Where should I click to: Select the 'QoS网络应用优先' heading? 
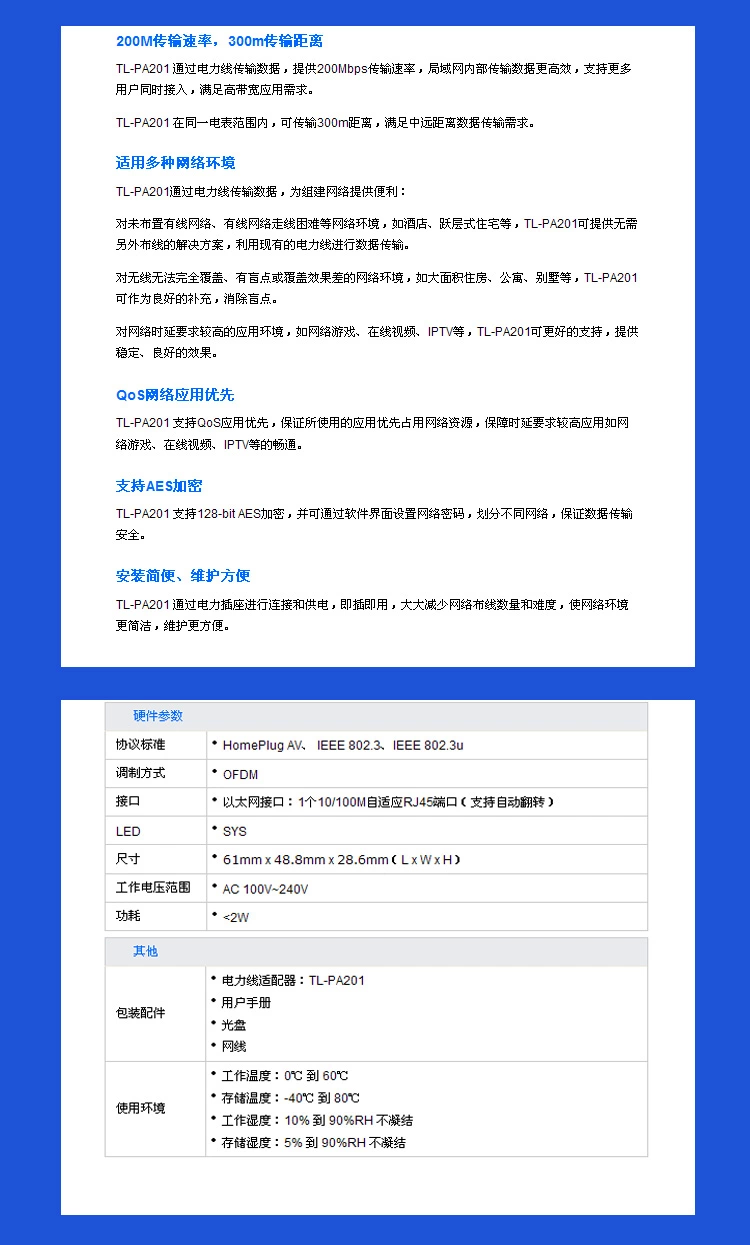coord(174,395)
